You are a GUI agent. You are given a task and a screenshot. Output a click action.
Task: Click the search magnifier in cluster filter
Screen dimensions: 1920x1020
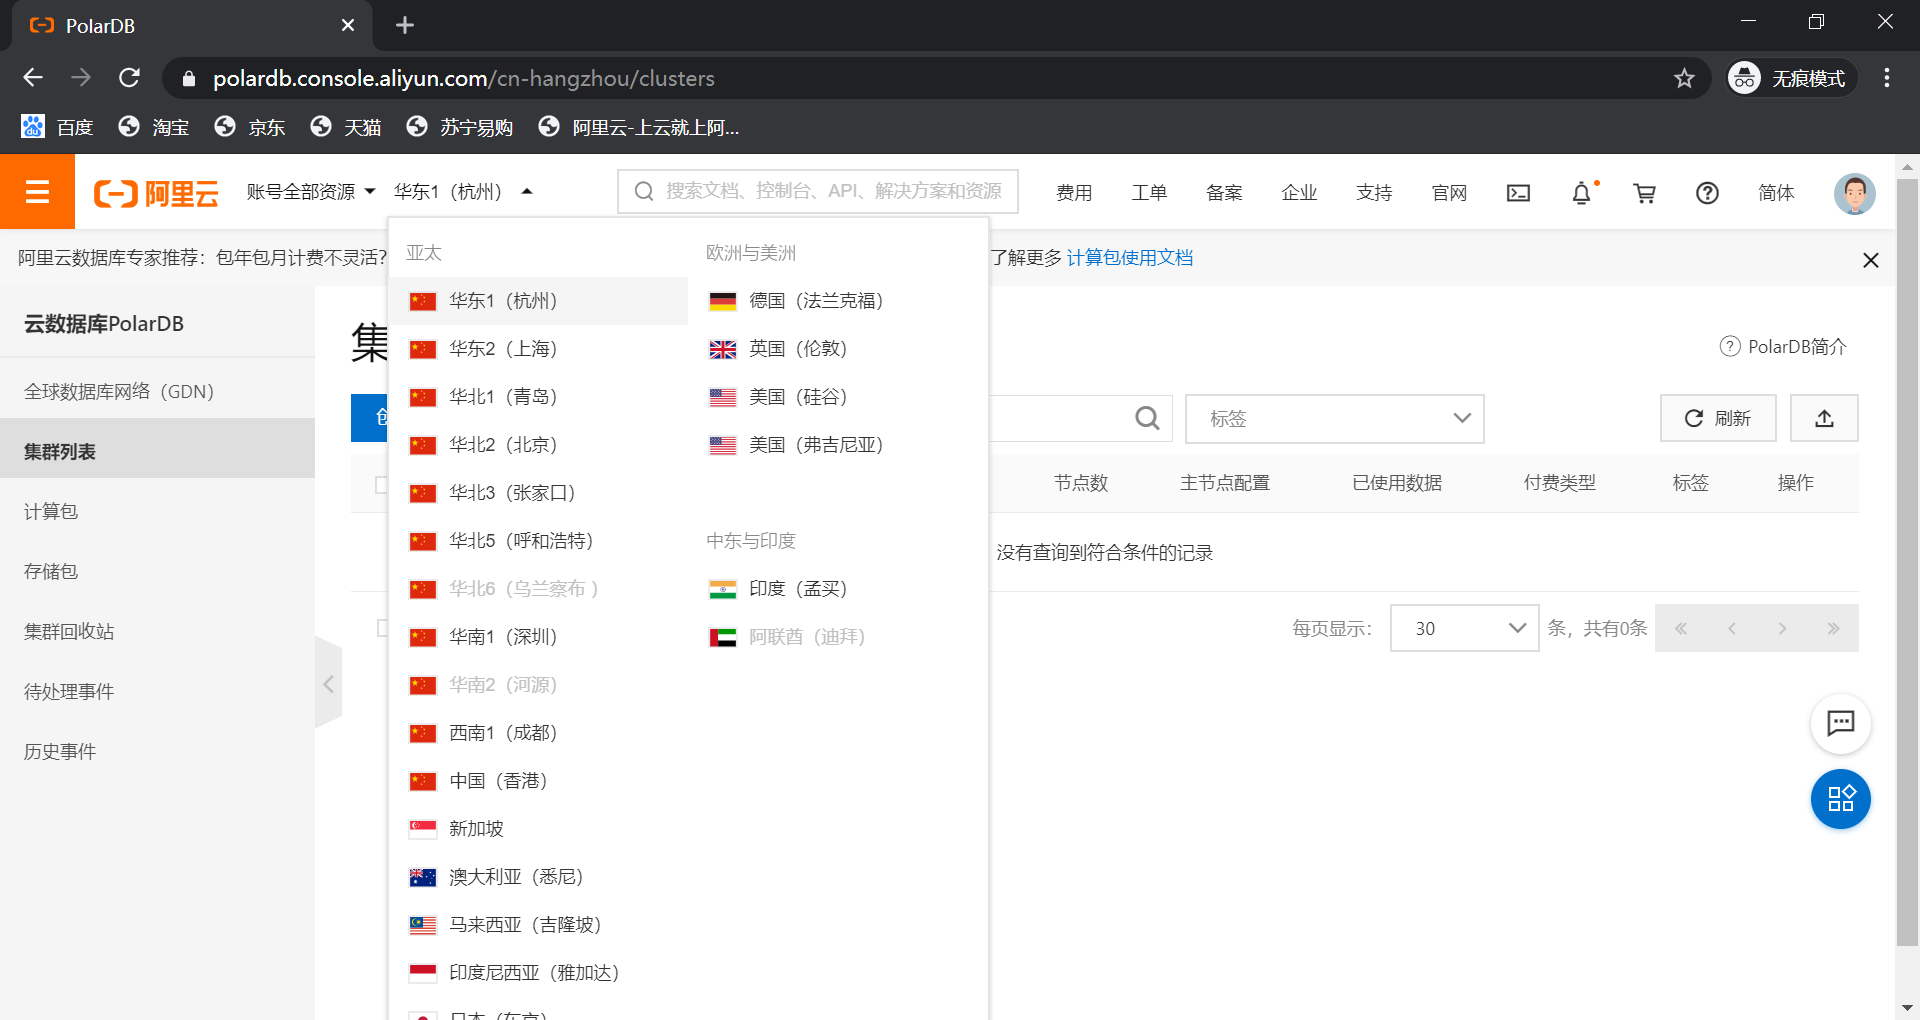coord(1147,418)
